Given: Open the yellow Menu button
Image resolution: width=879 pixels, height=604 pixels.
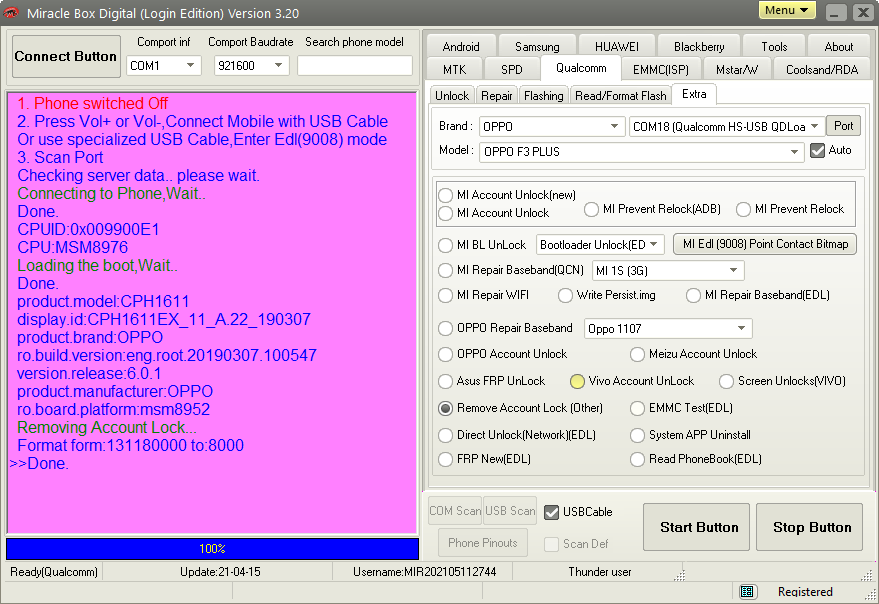Looking at the screenshot, I should point(788,11).
